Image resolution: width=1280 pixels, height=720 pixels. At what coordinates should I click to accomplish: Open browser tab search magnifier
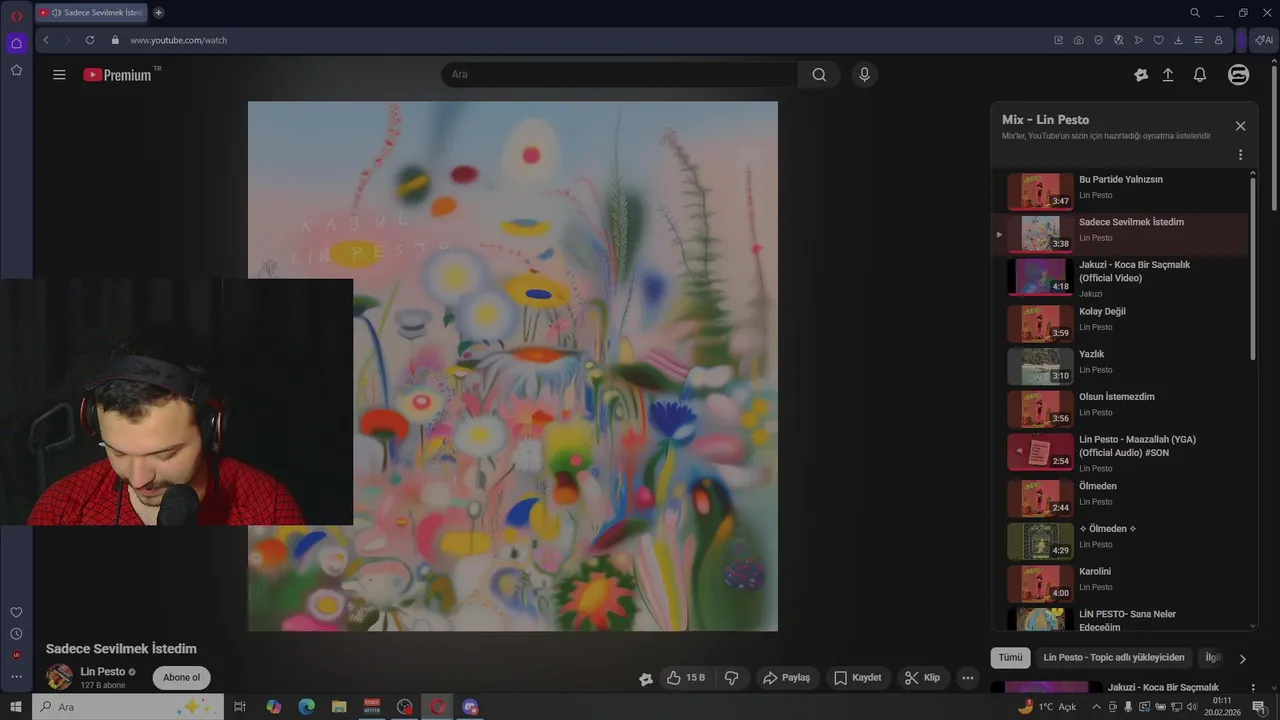(x=1195, y=13)
